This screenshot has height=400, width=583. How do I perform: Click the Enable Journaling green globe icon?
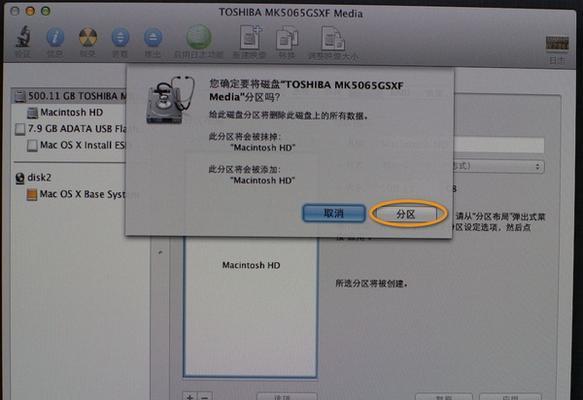click(199, 37)
